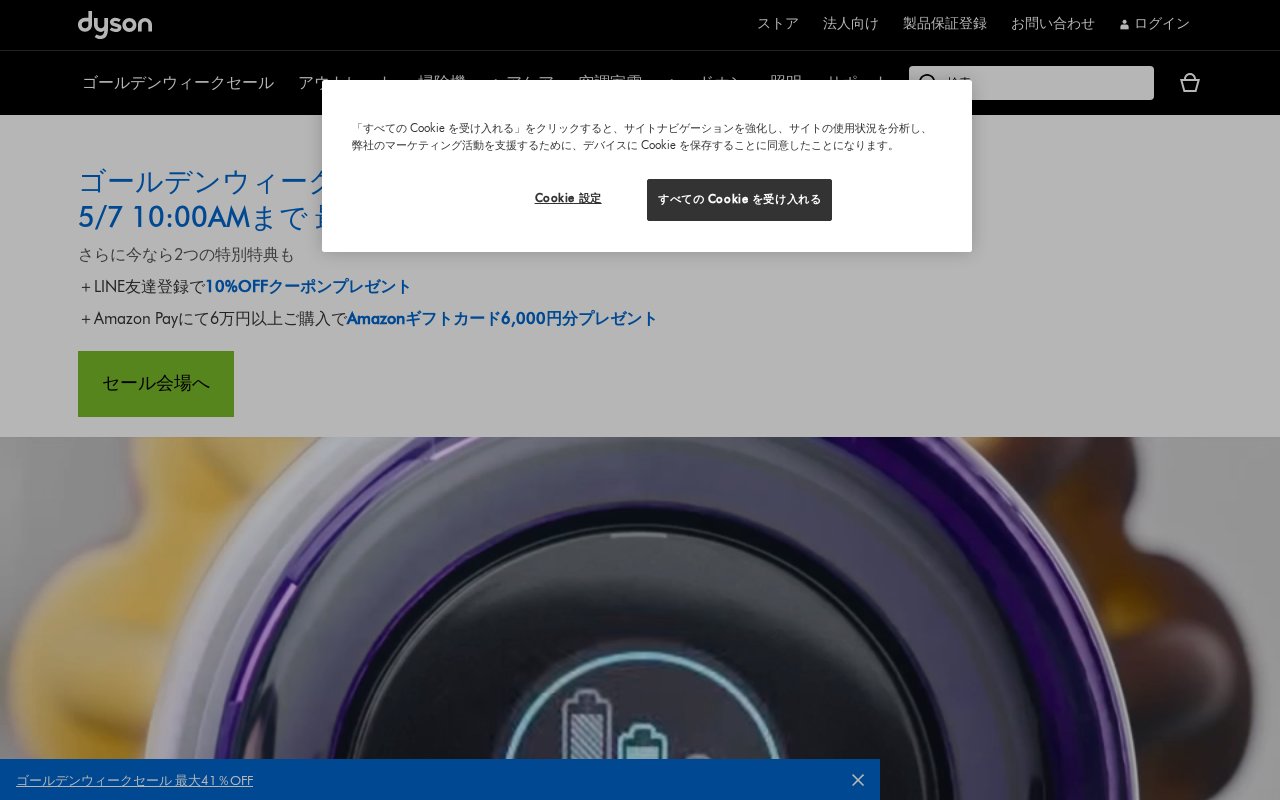Click 10%OFFクーポンプレゼント text
1280x800 pixels.
[308, 287]
